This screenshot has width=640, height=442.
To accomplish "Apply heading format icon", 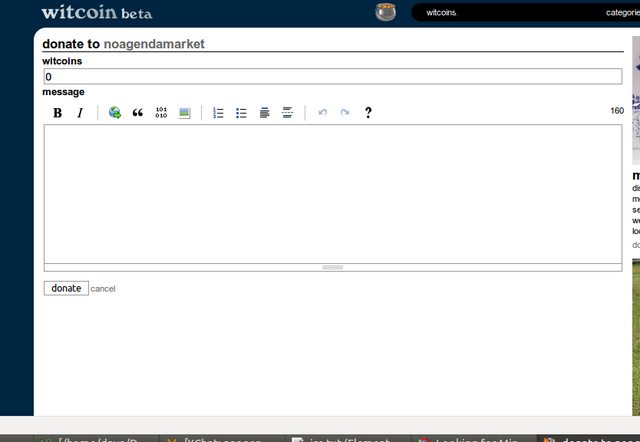I will (264, 113).
